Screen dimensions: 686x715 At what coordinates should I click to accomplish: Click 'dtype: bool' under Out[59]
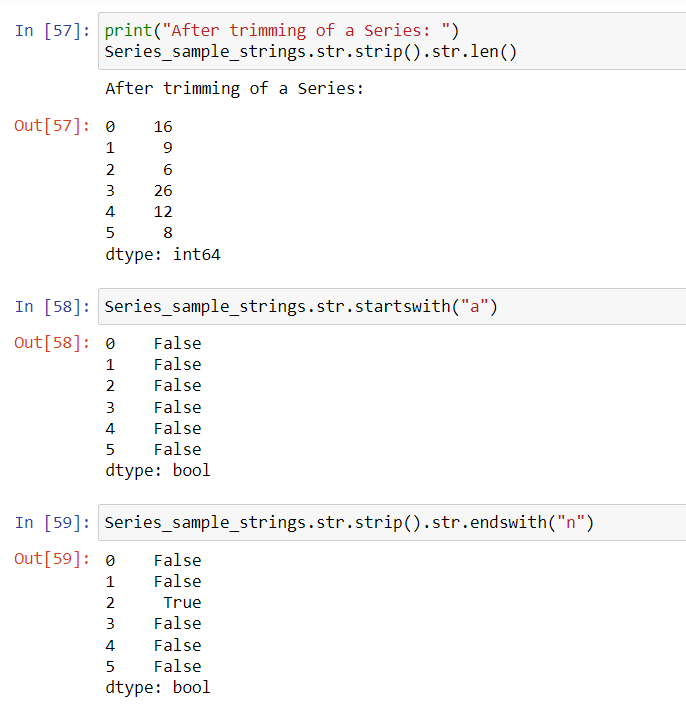158,687
